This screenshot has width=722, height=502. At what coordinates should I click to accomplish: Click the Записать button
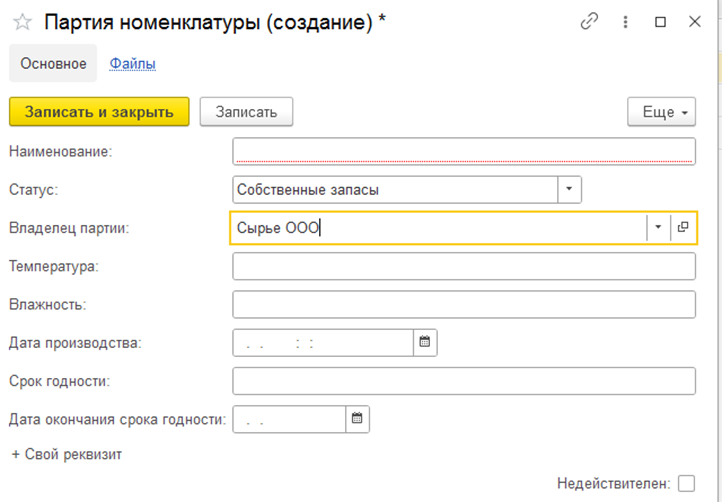click(x=246, y=111)
